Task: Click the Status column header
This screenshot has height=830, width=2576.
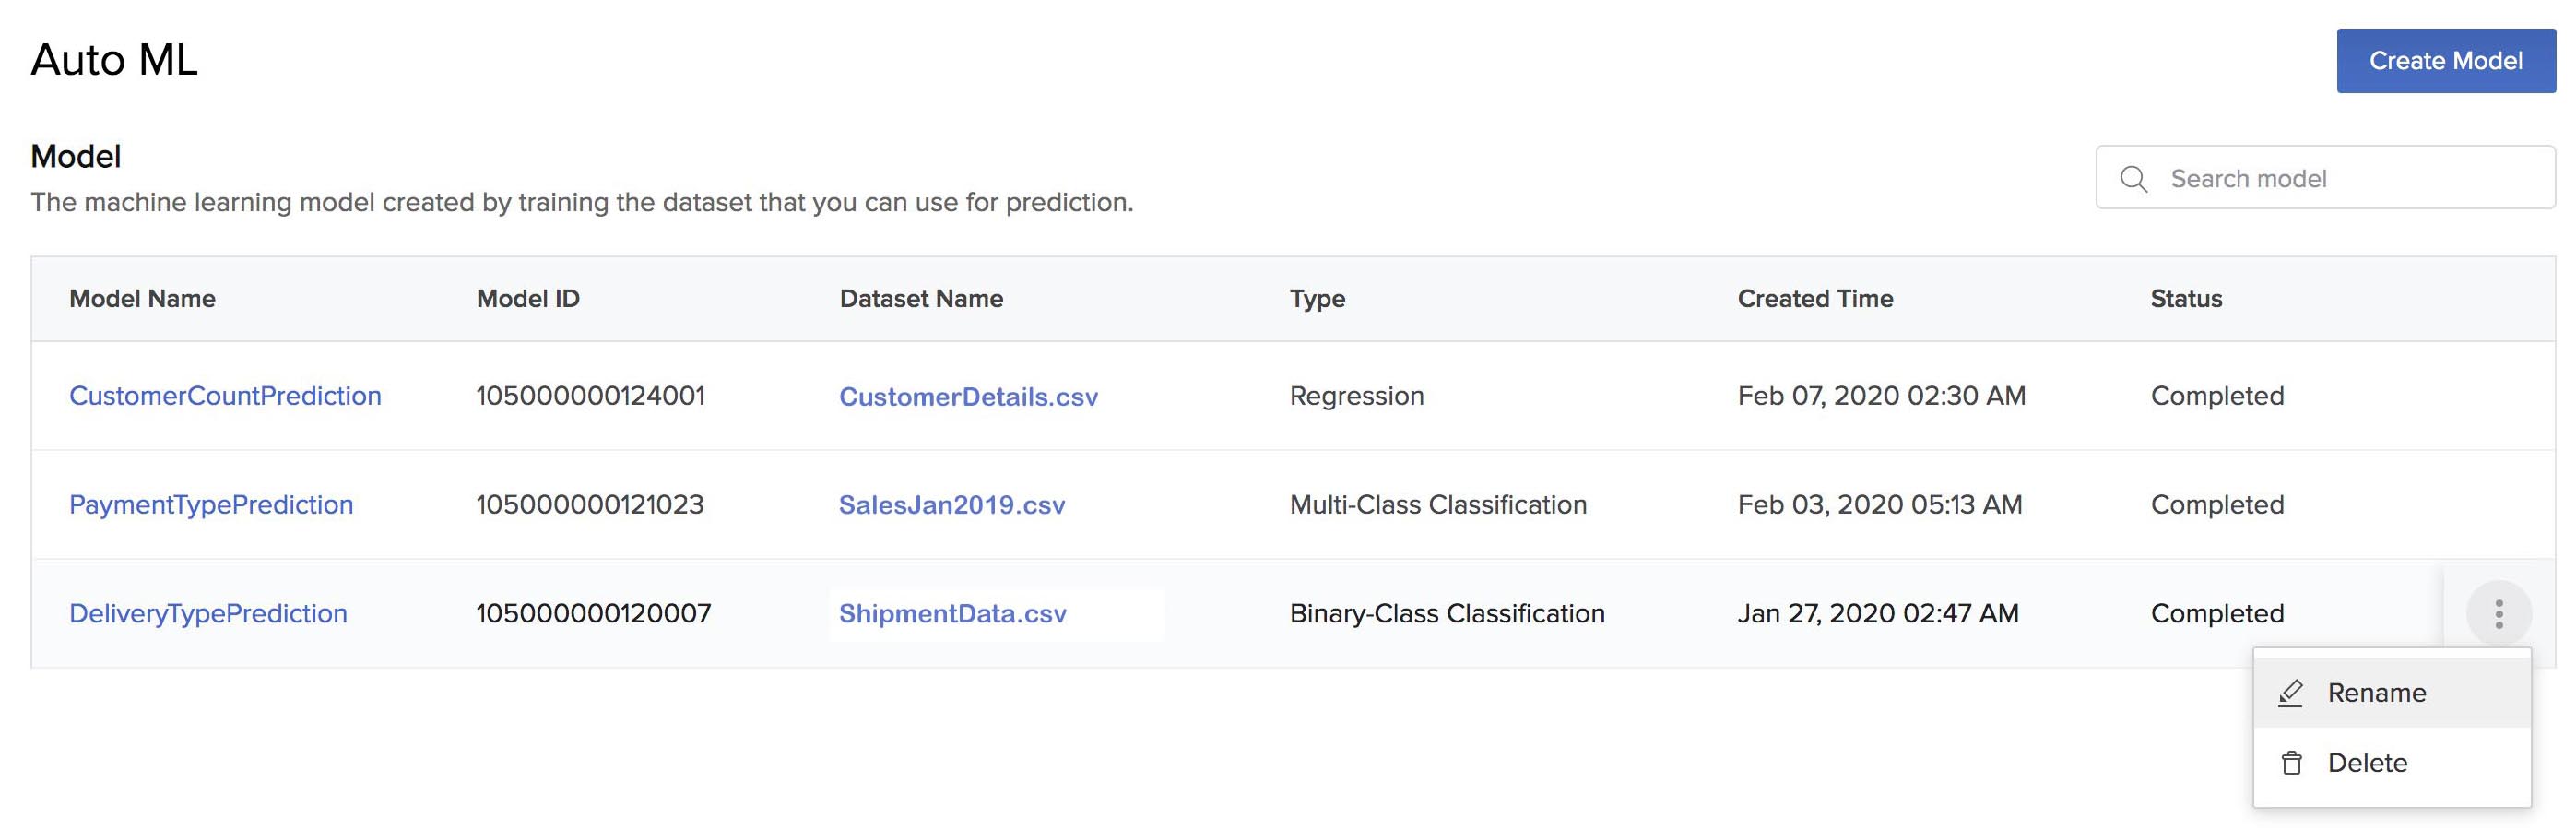Action: click(2186, 299)
